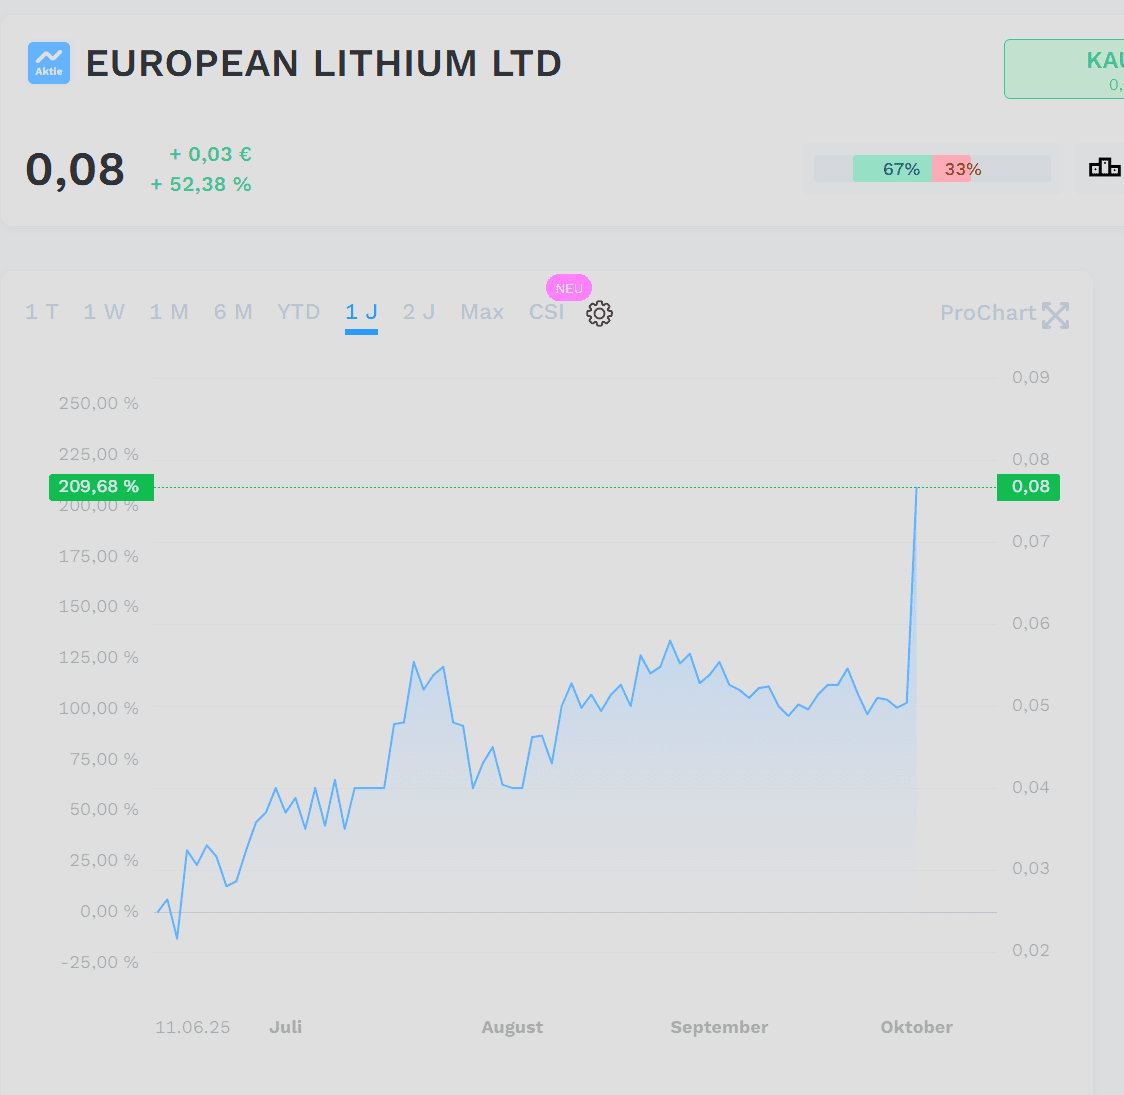Click the green 0,08 price label

point(1029,487)
